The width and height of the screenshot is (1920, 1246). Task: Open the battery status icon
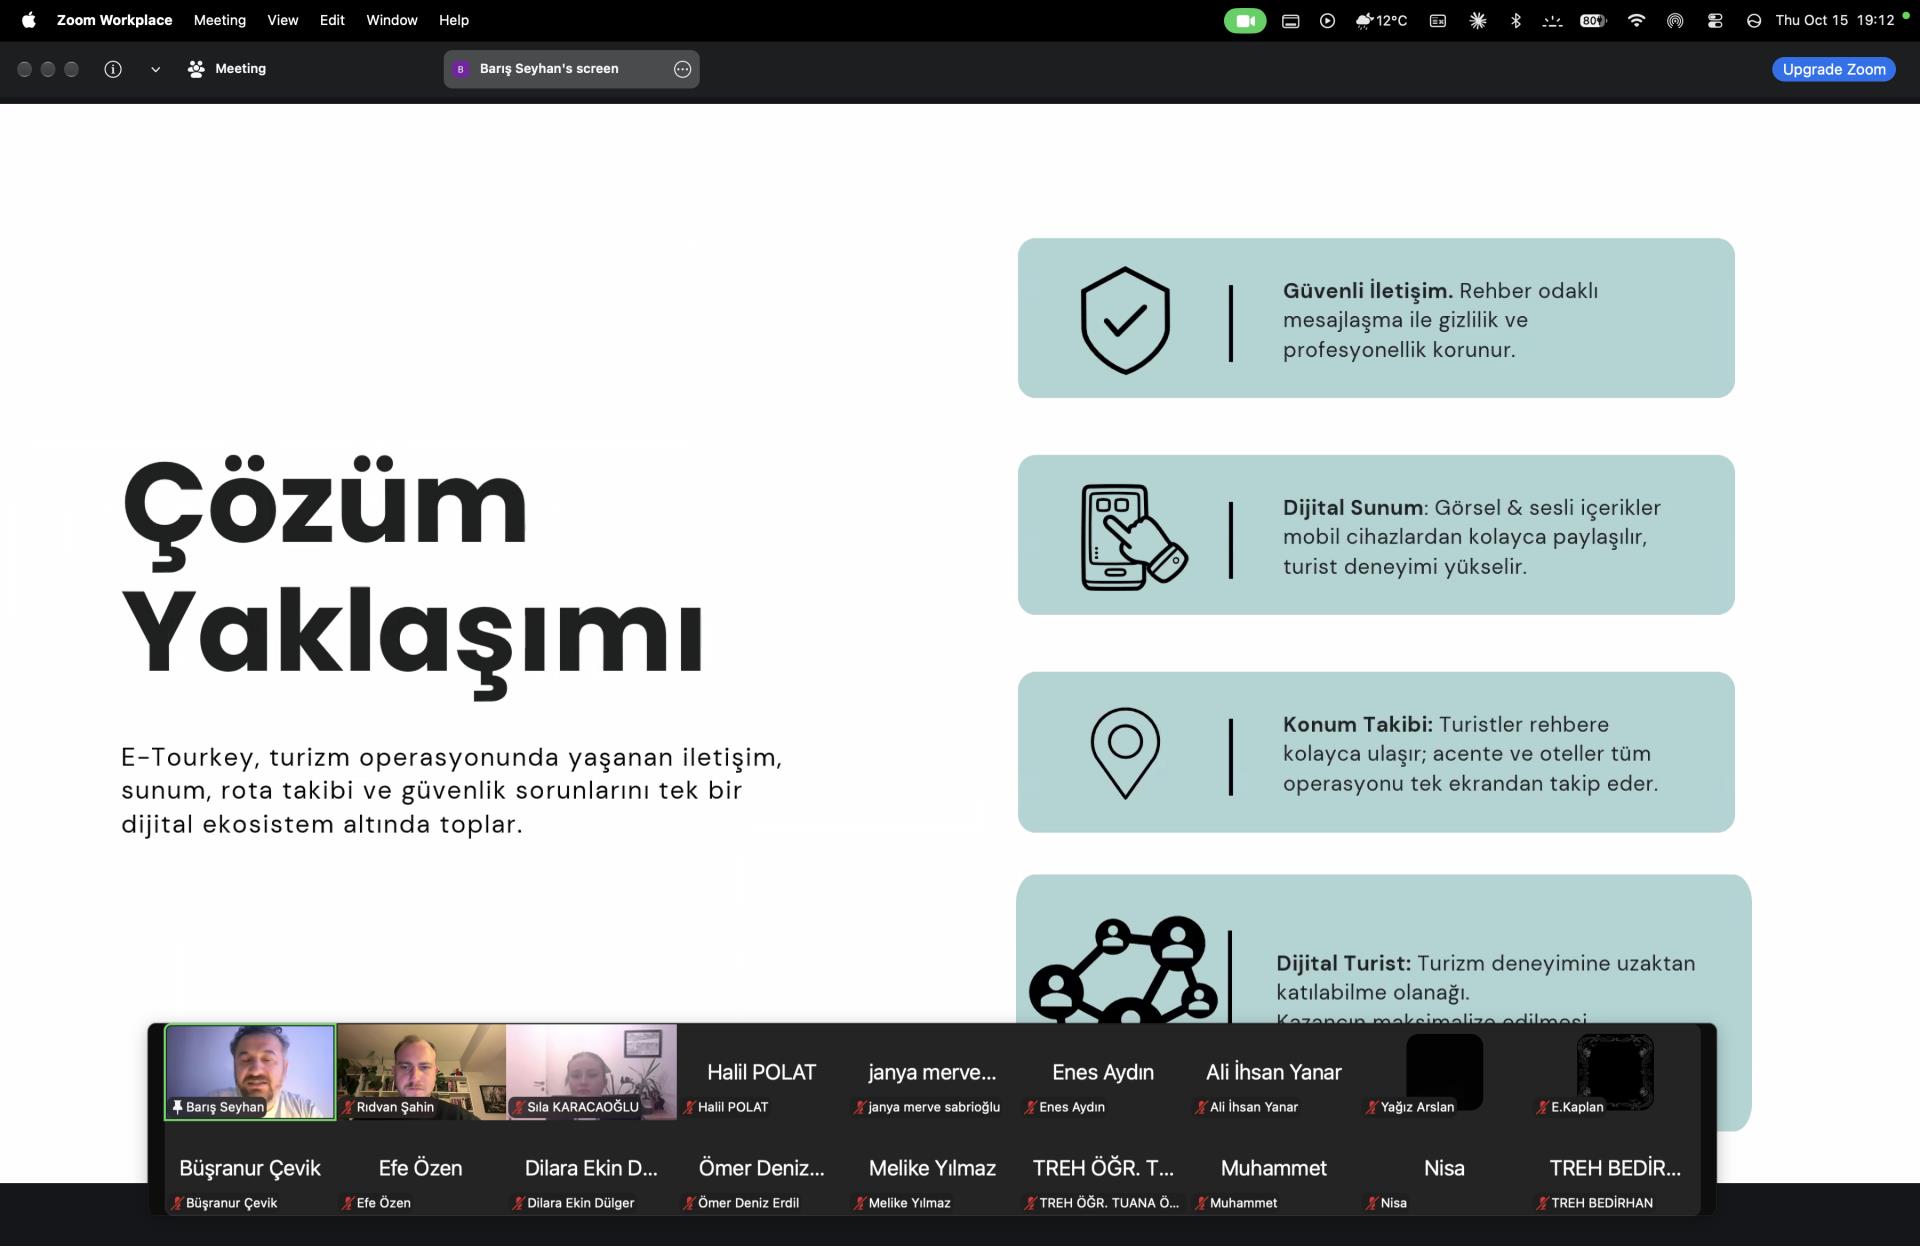[1593, 20]
